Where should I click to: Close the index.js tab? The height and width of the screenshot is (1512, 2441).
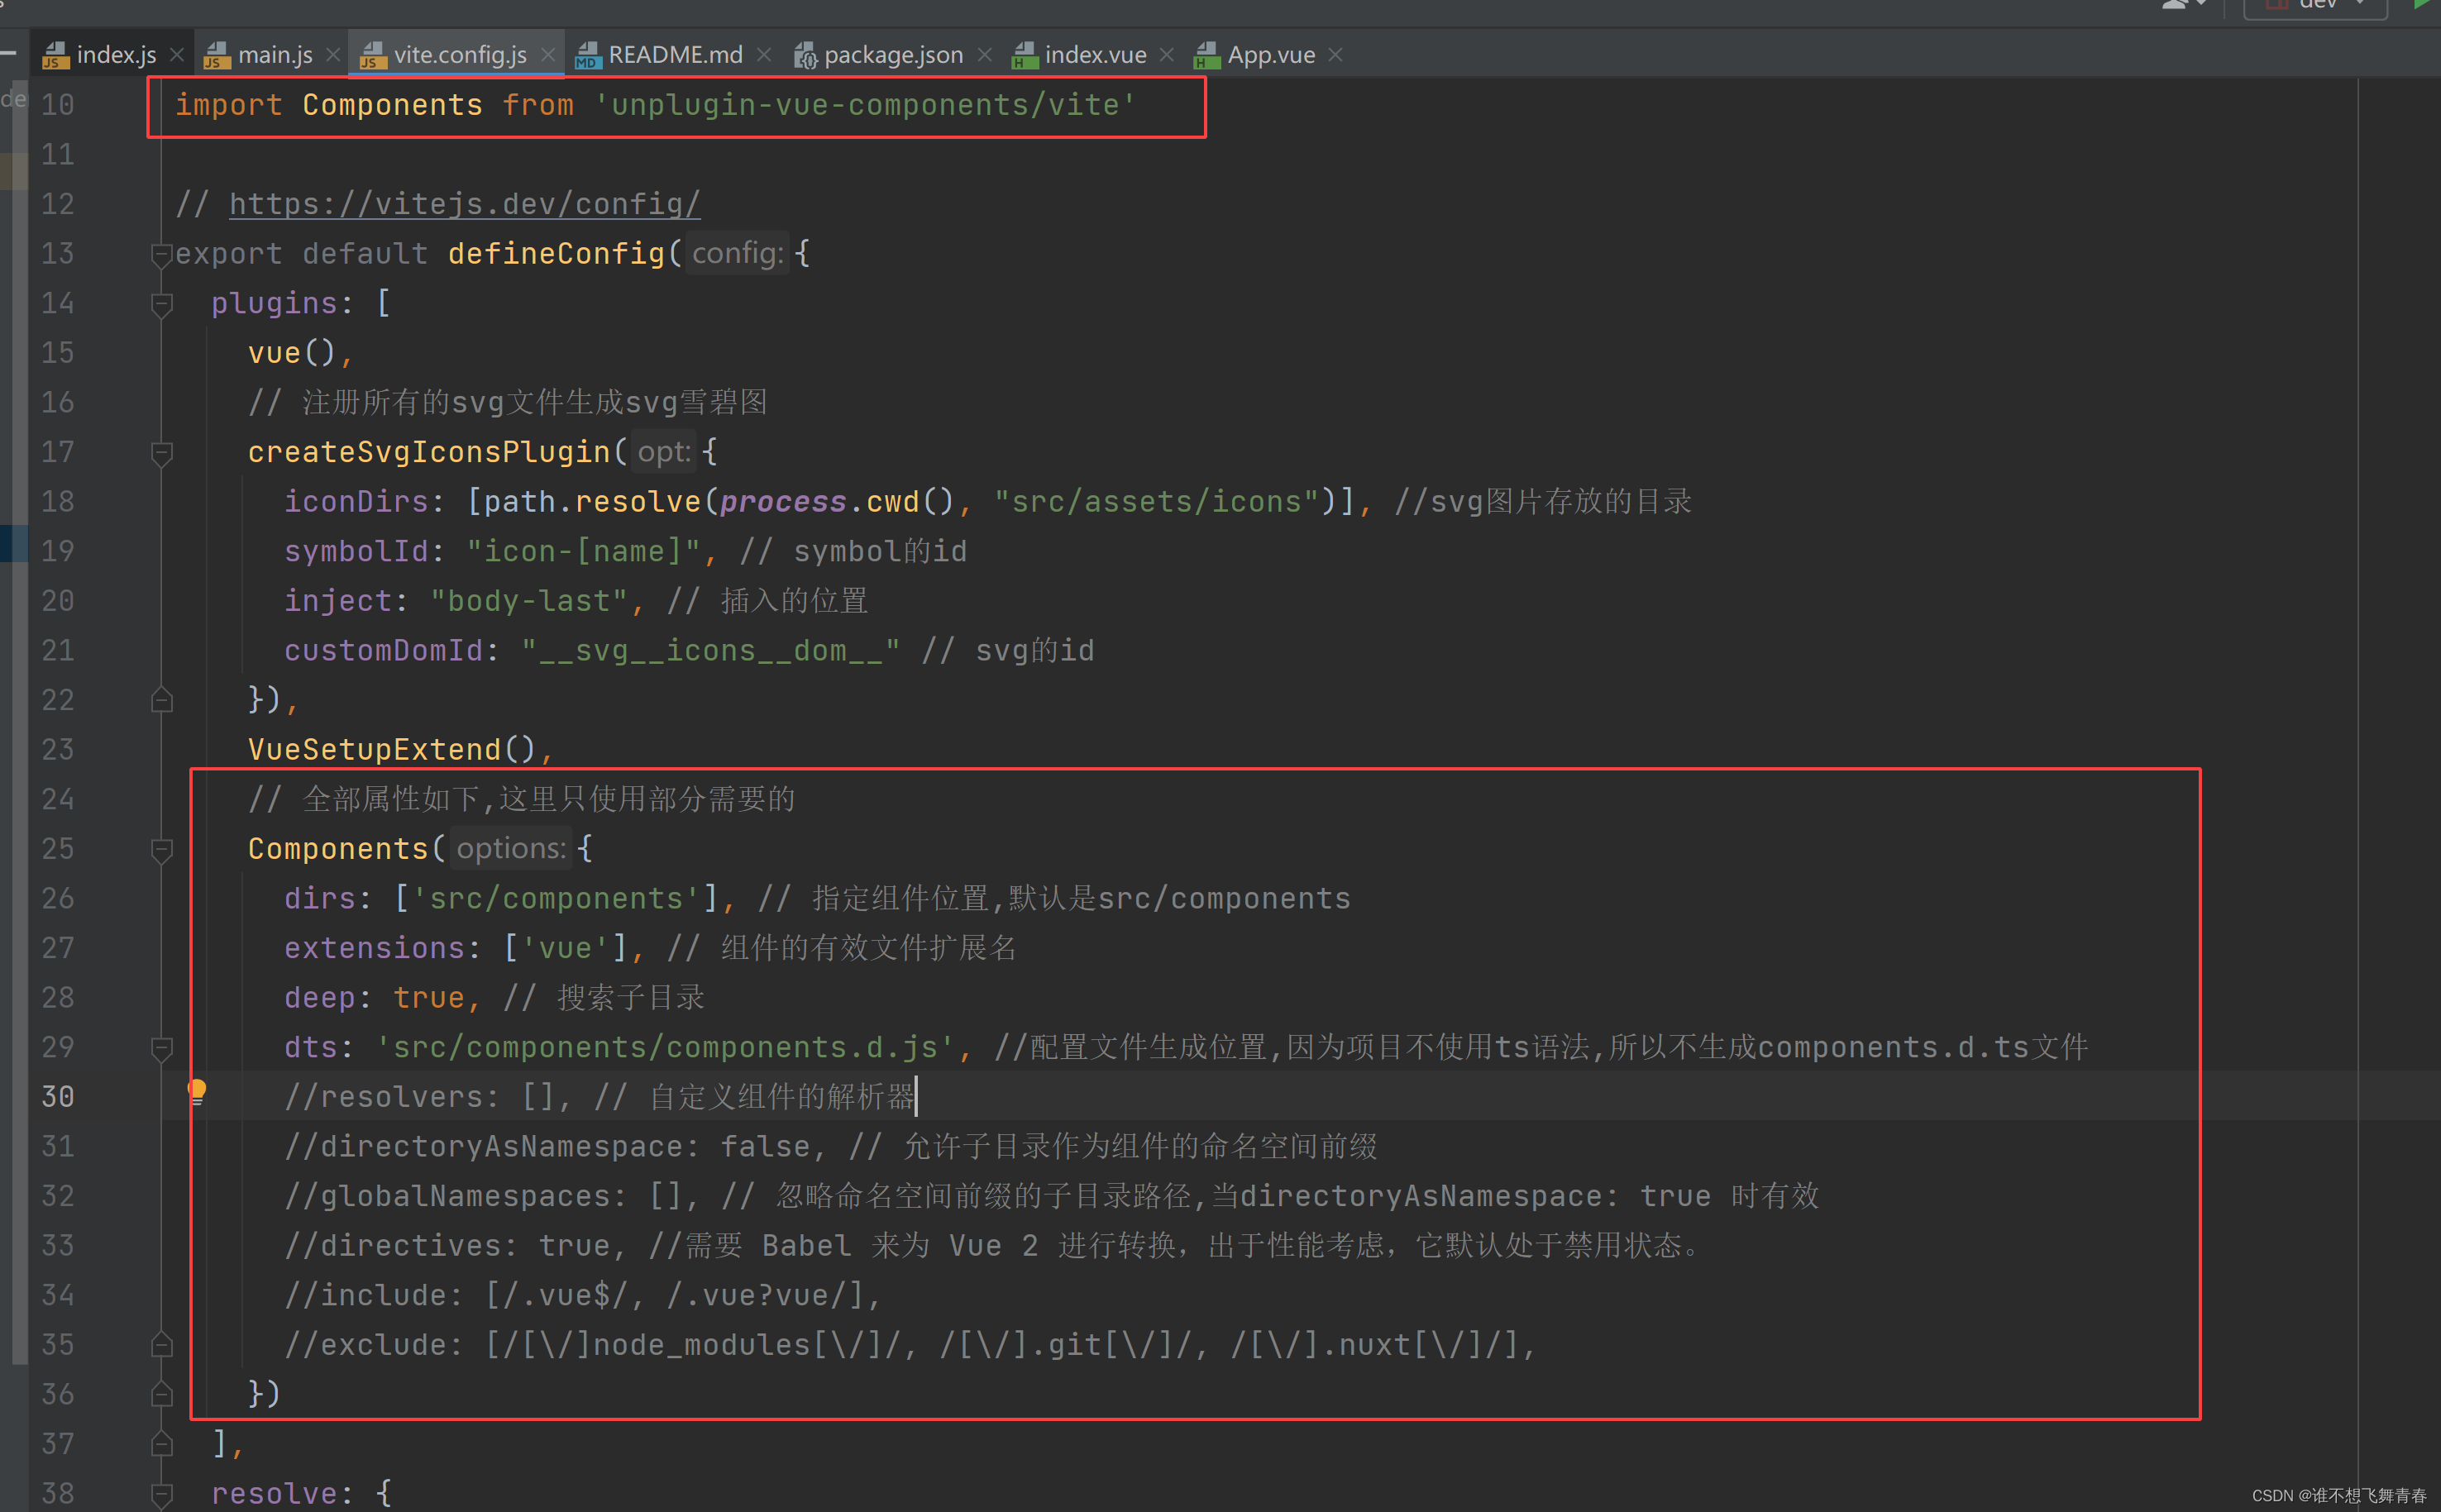pyautogui.click(x=177, y=55)
